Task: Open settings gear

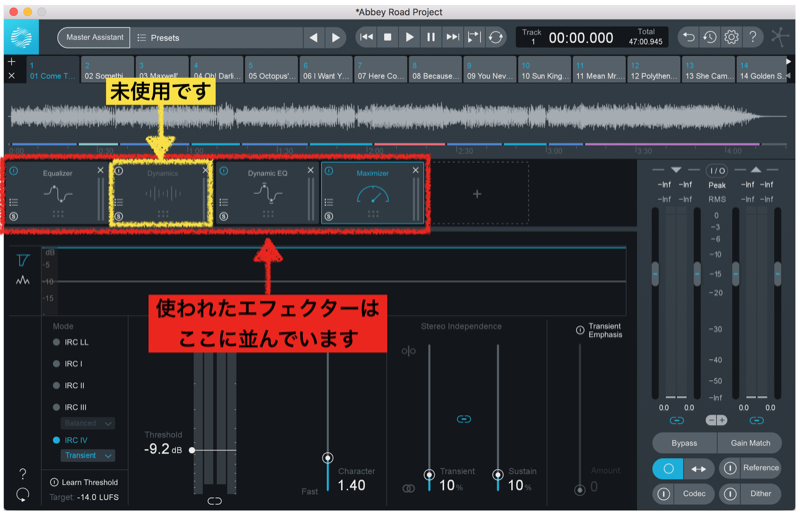Action: point(731,37)
